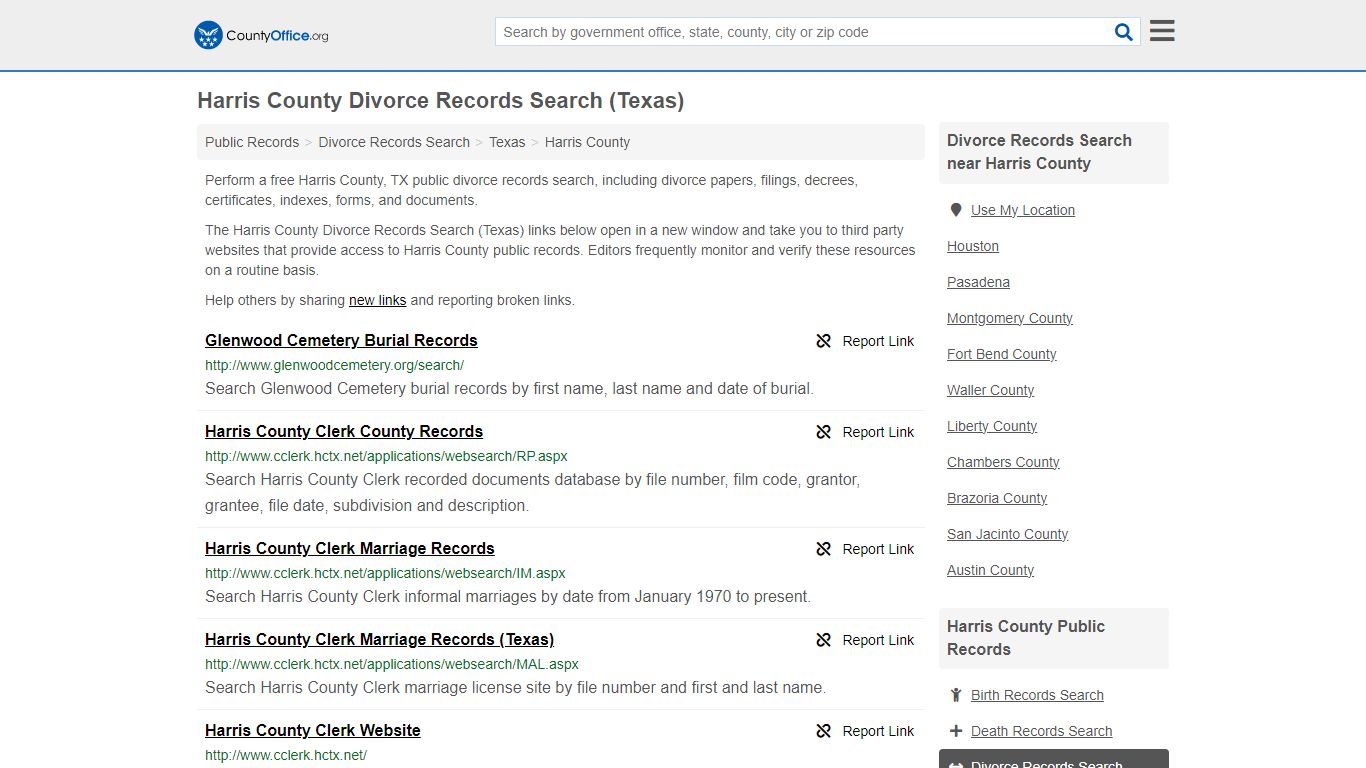Open San Jacinto County link
Screen dimensions: 1366x768
(1007, 534)
